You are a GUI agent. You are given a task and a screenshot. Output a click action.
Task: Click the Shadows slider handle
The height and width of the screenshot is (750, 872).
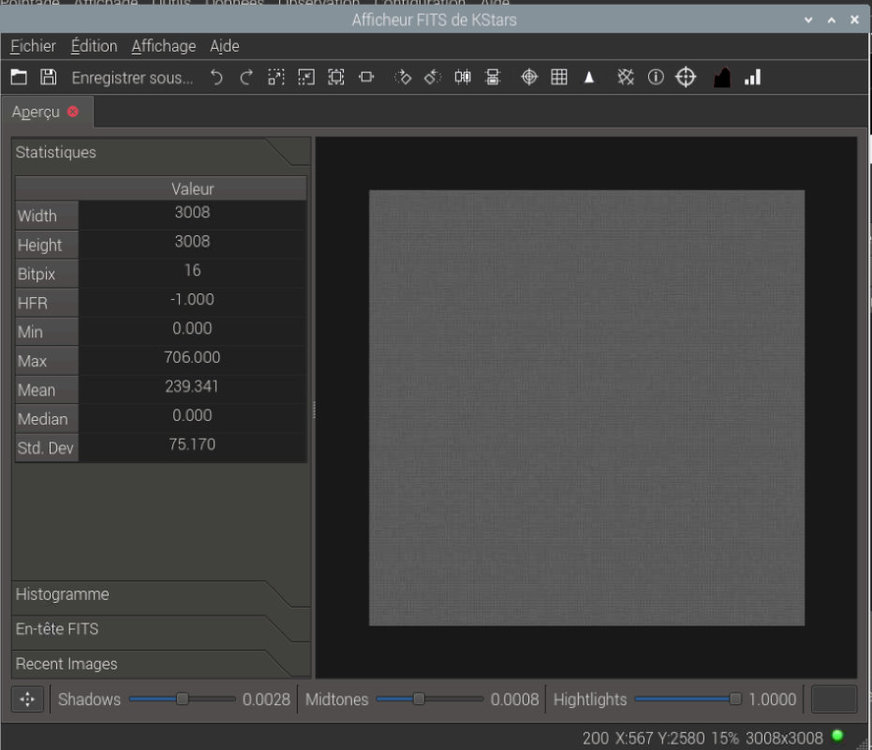[182, 699]
